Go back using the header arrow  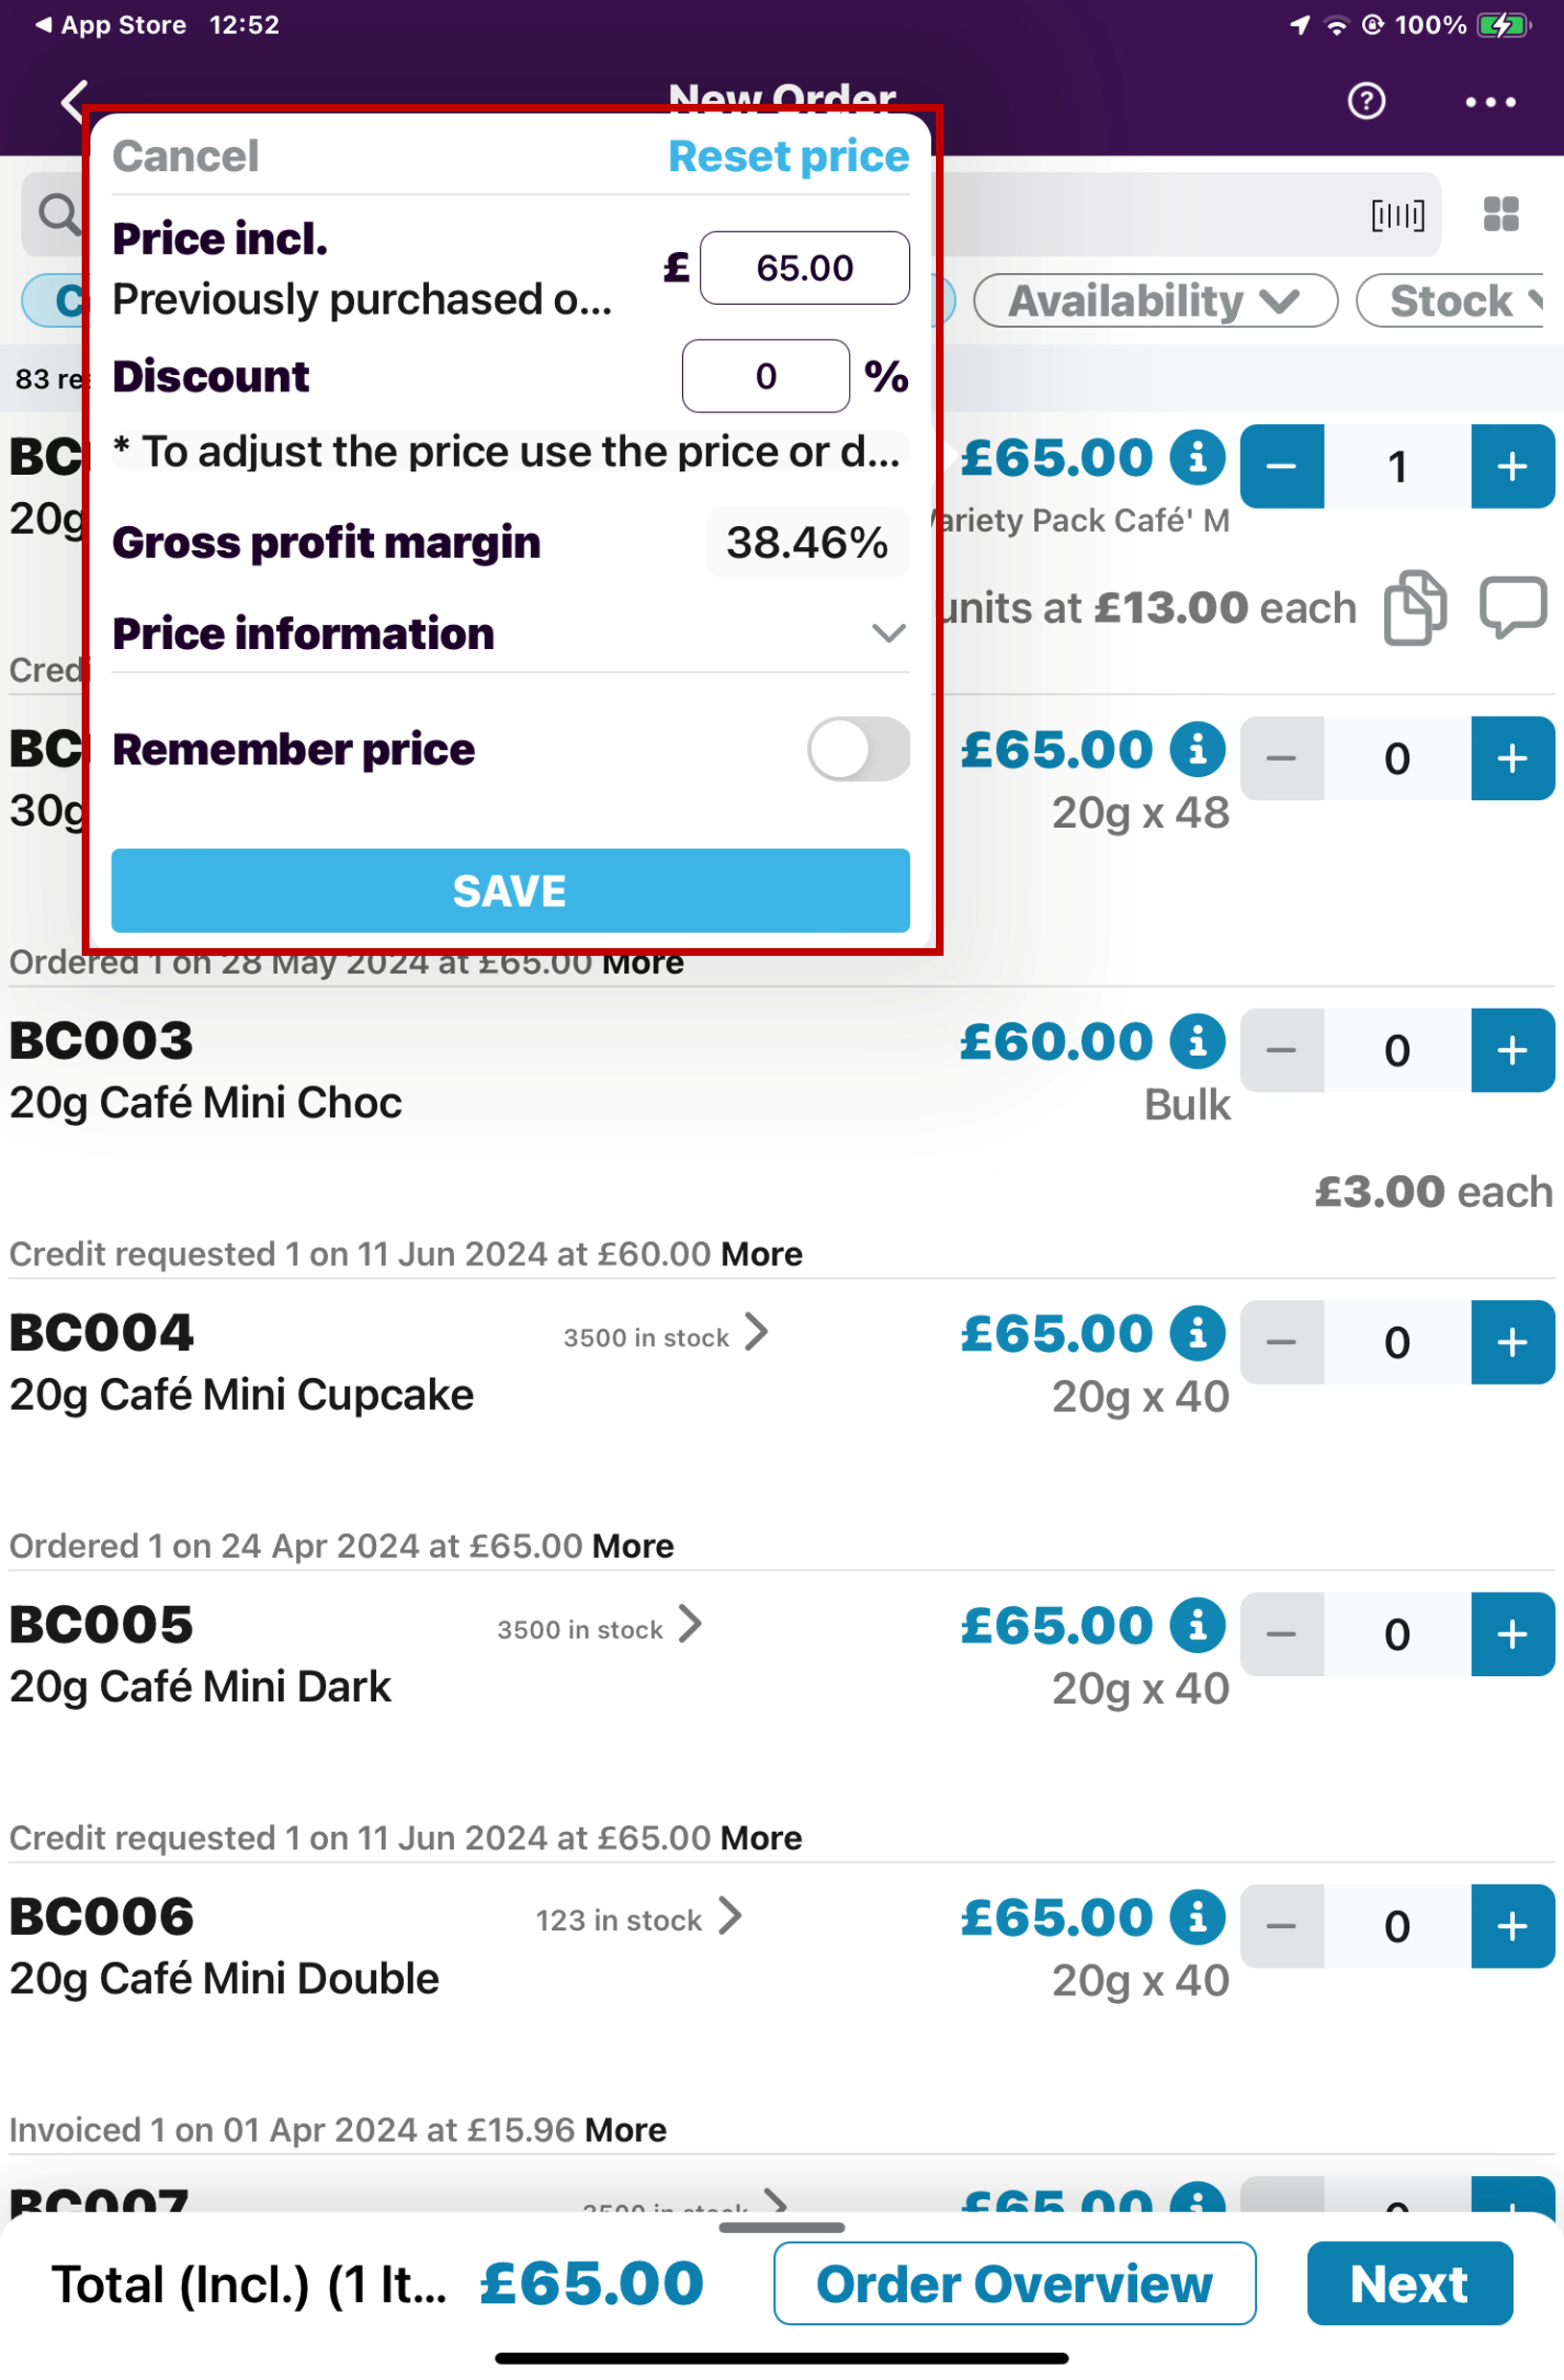point(74,101)
